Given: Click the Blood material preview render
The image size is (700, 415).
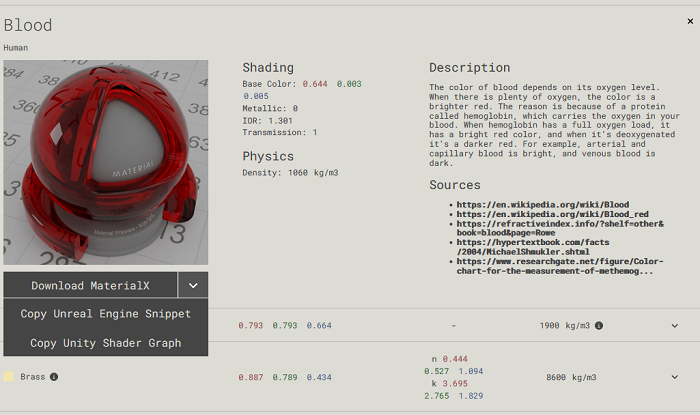Looking at the screenshot, I should coord(106,162).
